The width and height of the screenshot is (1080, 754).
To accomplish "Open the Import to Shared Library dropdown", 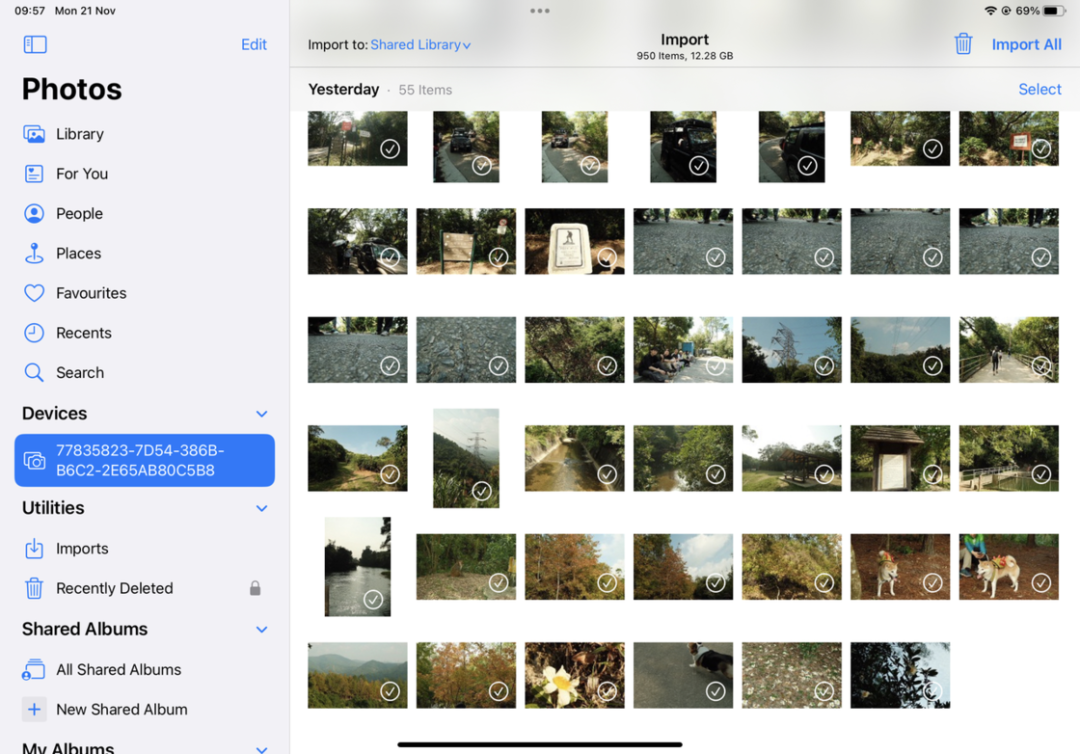I will 420,45.
